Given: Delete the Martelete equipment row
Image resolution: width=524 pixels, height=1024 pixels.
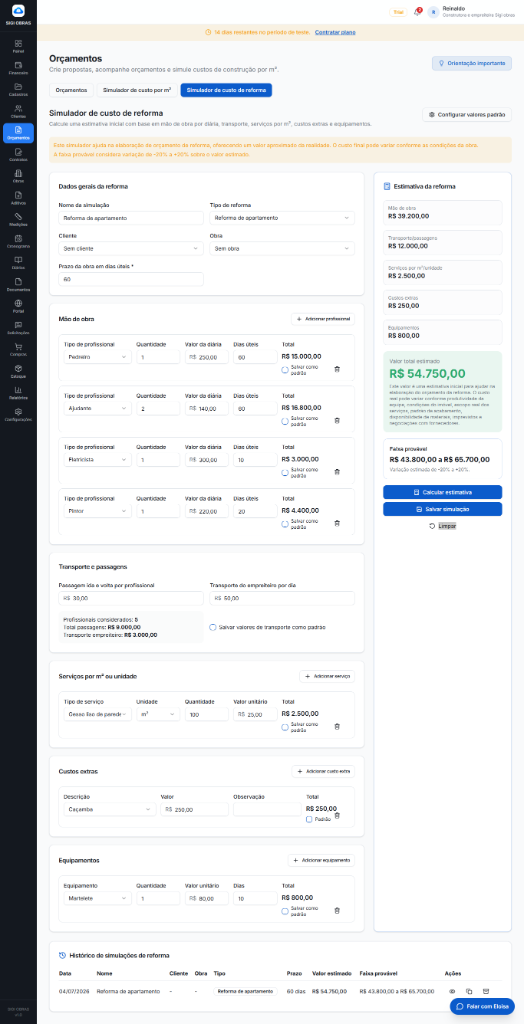Looking at the screenshot, I should pos(337,910).
